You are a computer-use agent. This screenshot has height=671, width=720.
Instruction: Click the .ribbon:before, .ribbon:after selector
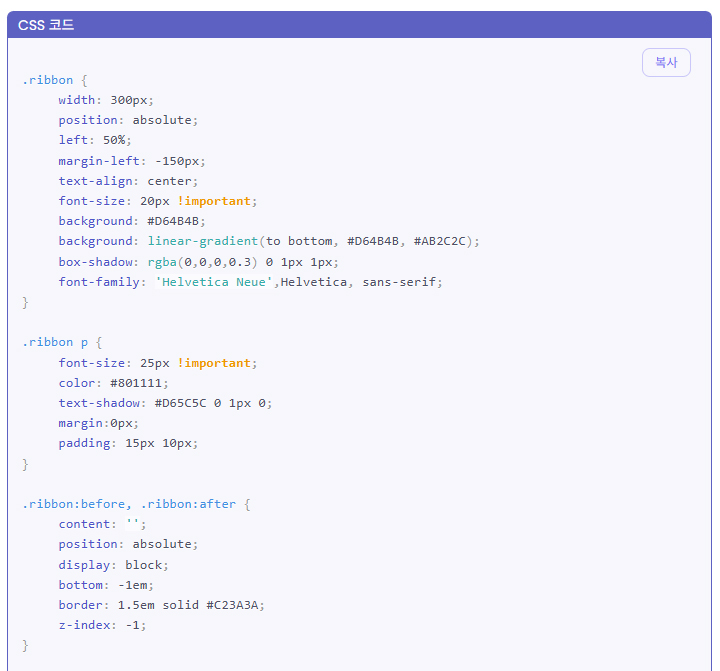click(x=129, y=504)
